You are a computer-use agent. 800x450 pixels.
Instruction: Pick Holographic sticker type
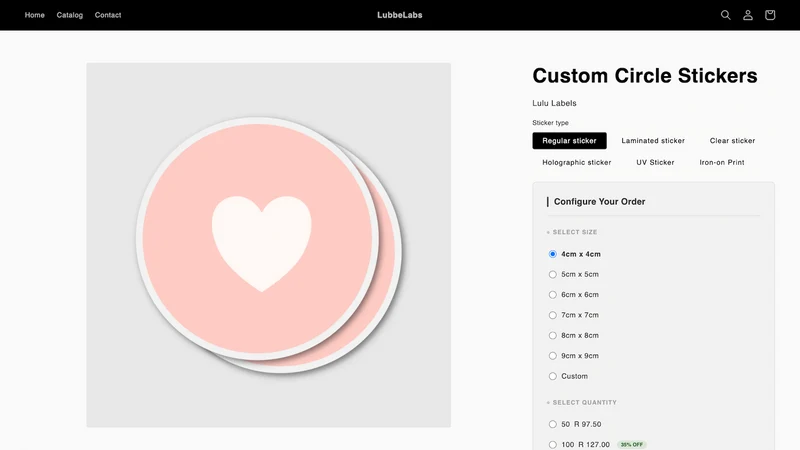tap(577, 162)
